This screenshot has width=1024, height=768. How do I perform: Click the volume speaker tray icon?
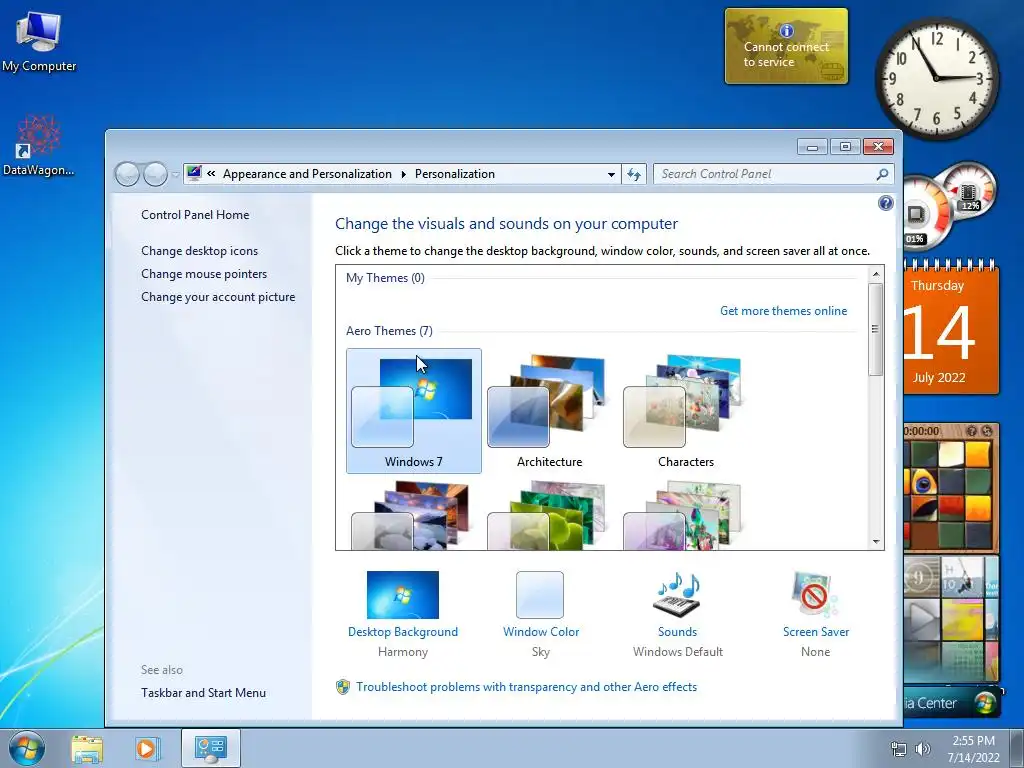922,749
